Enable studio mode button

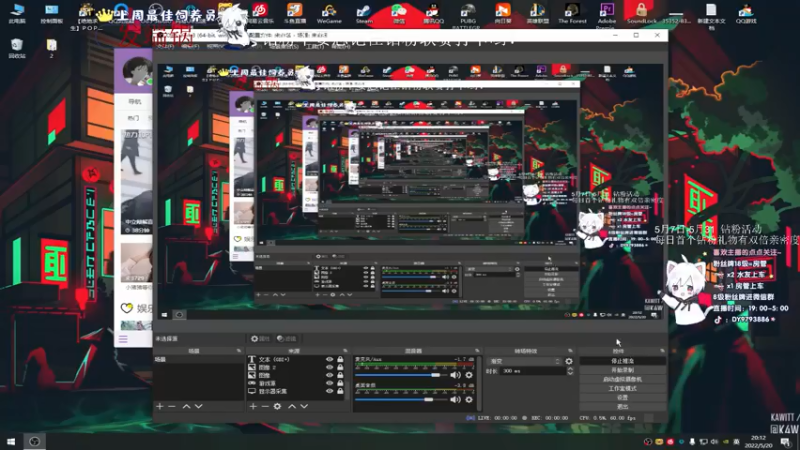pyautogui.click(x=622, y=388)
